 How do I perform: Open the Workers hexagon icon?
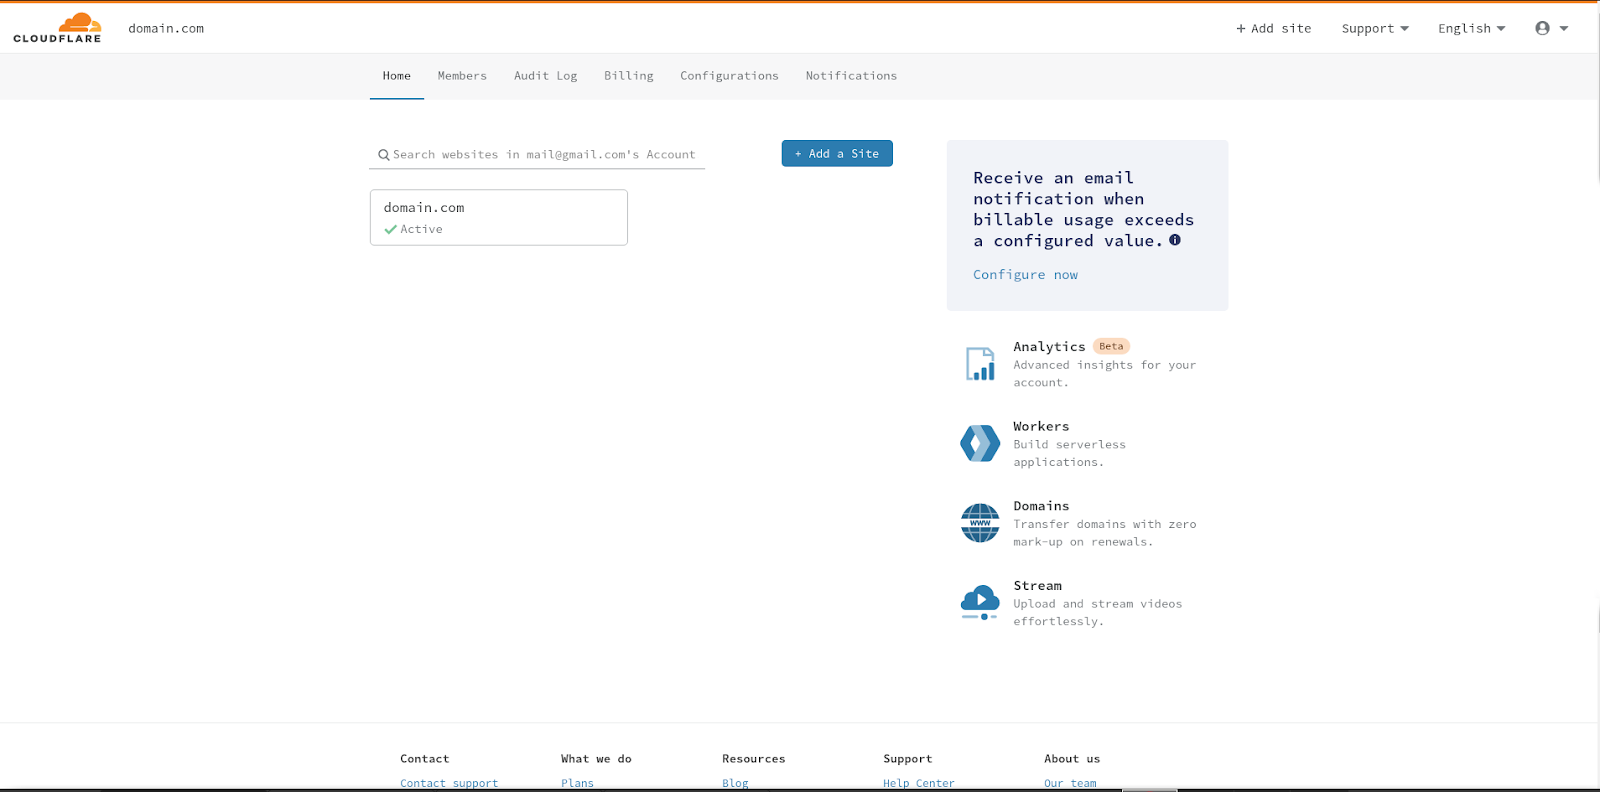click(x=980, y=443)
